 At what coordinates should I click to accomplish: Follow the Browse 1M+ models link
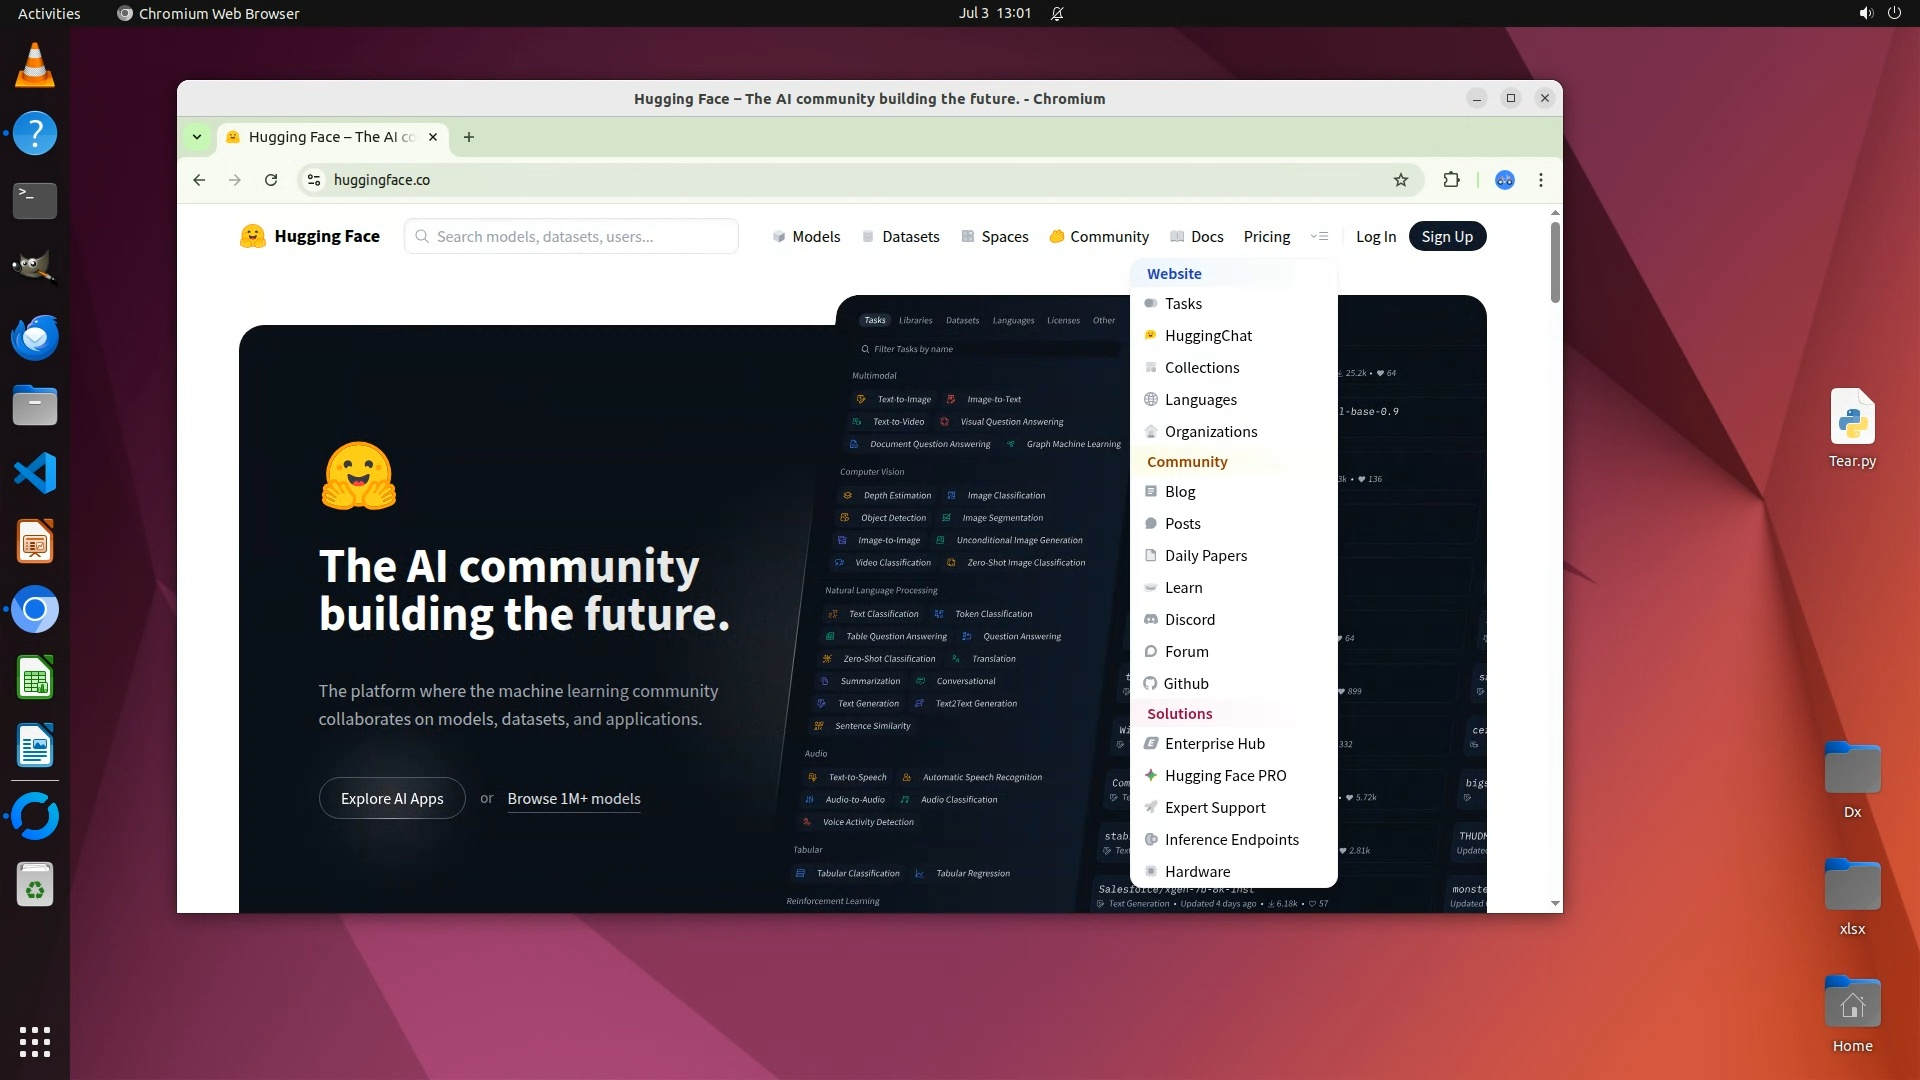pos(573,799)
